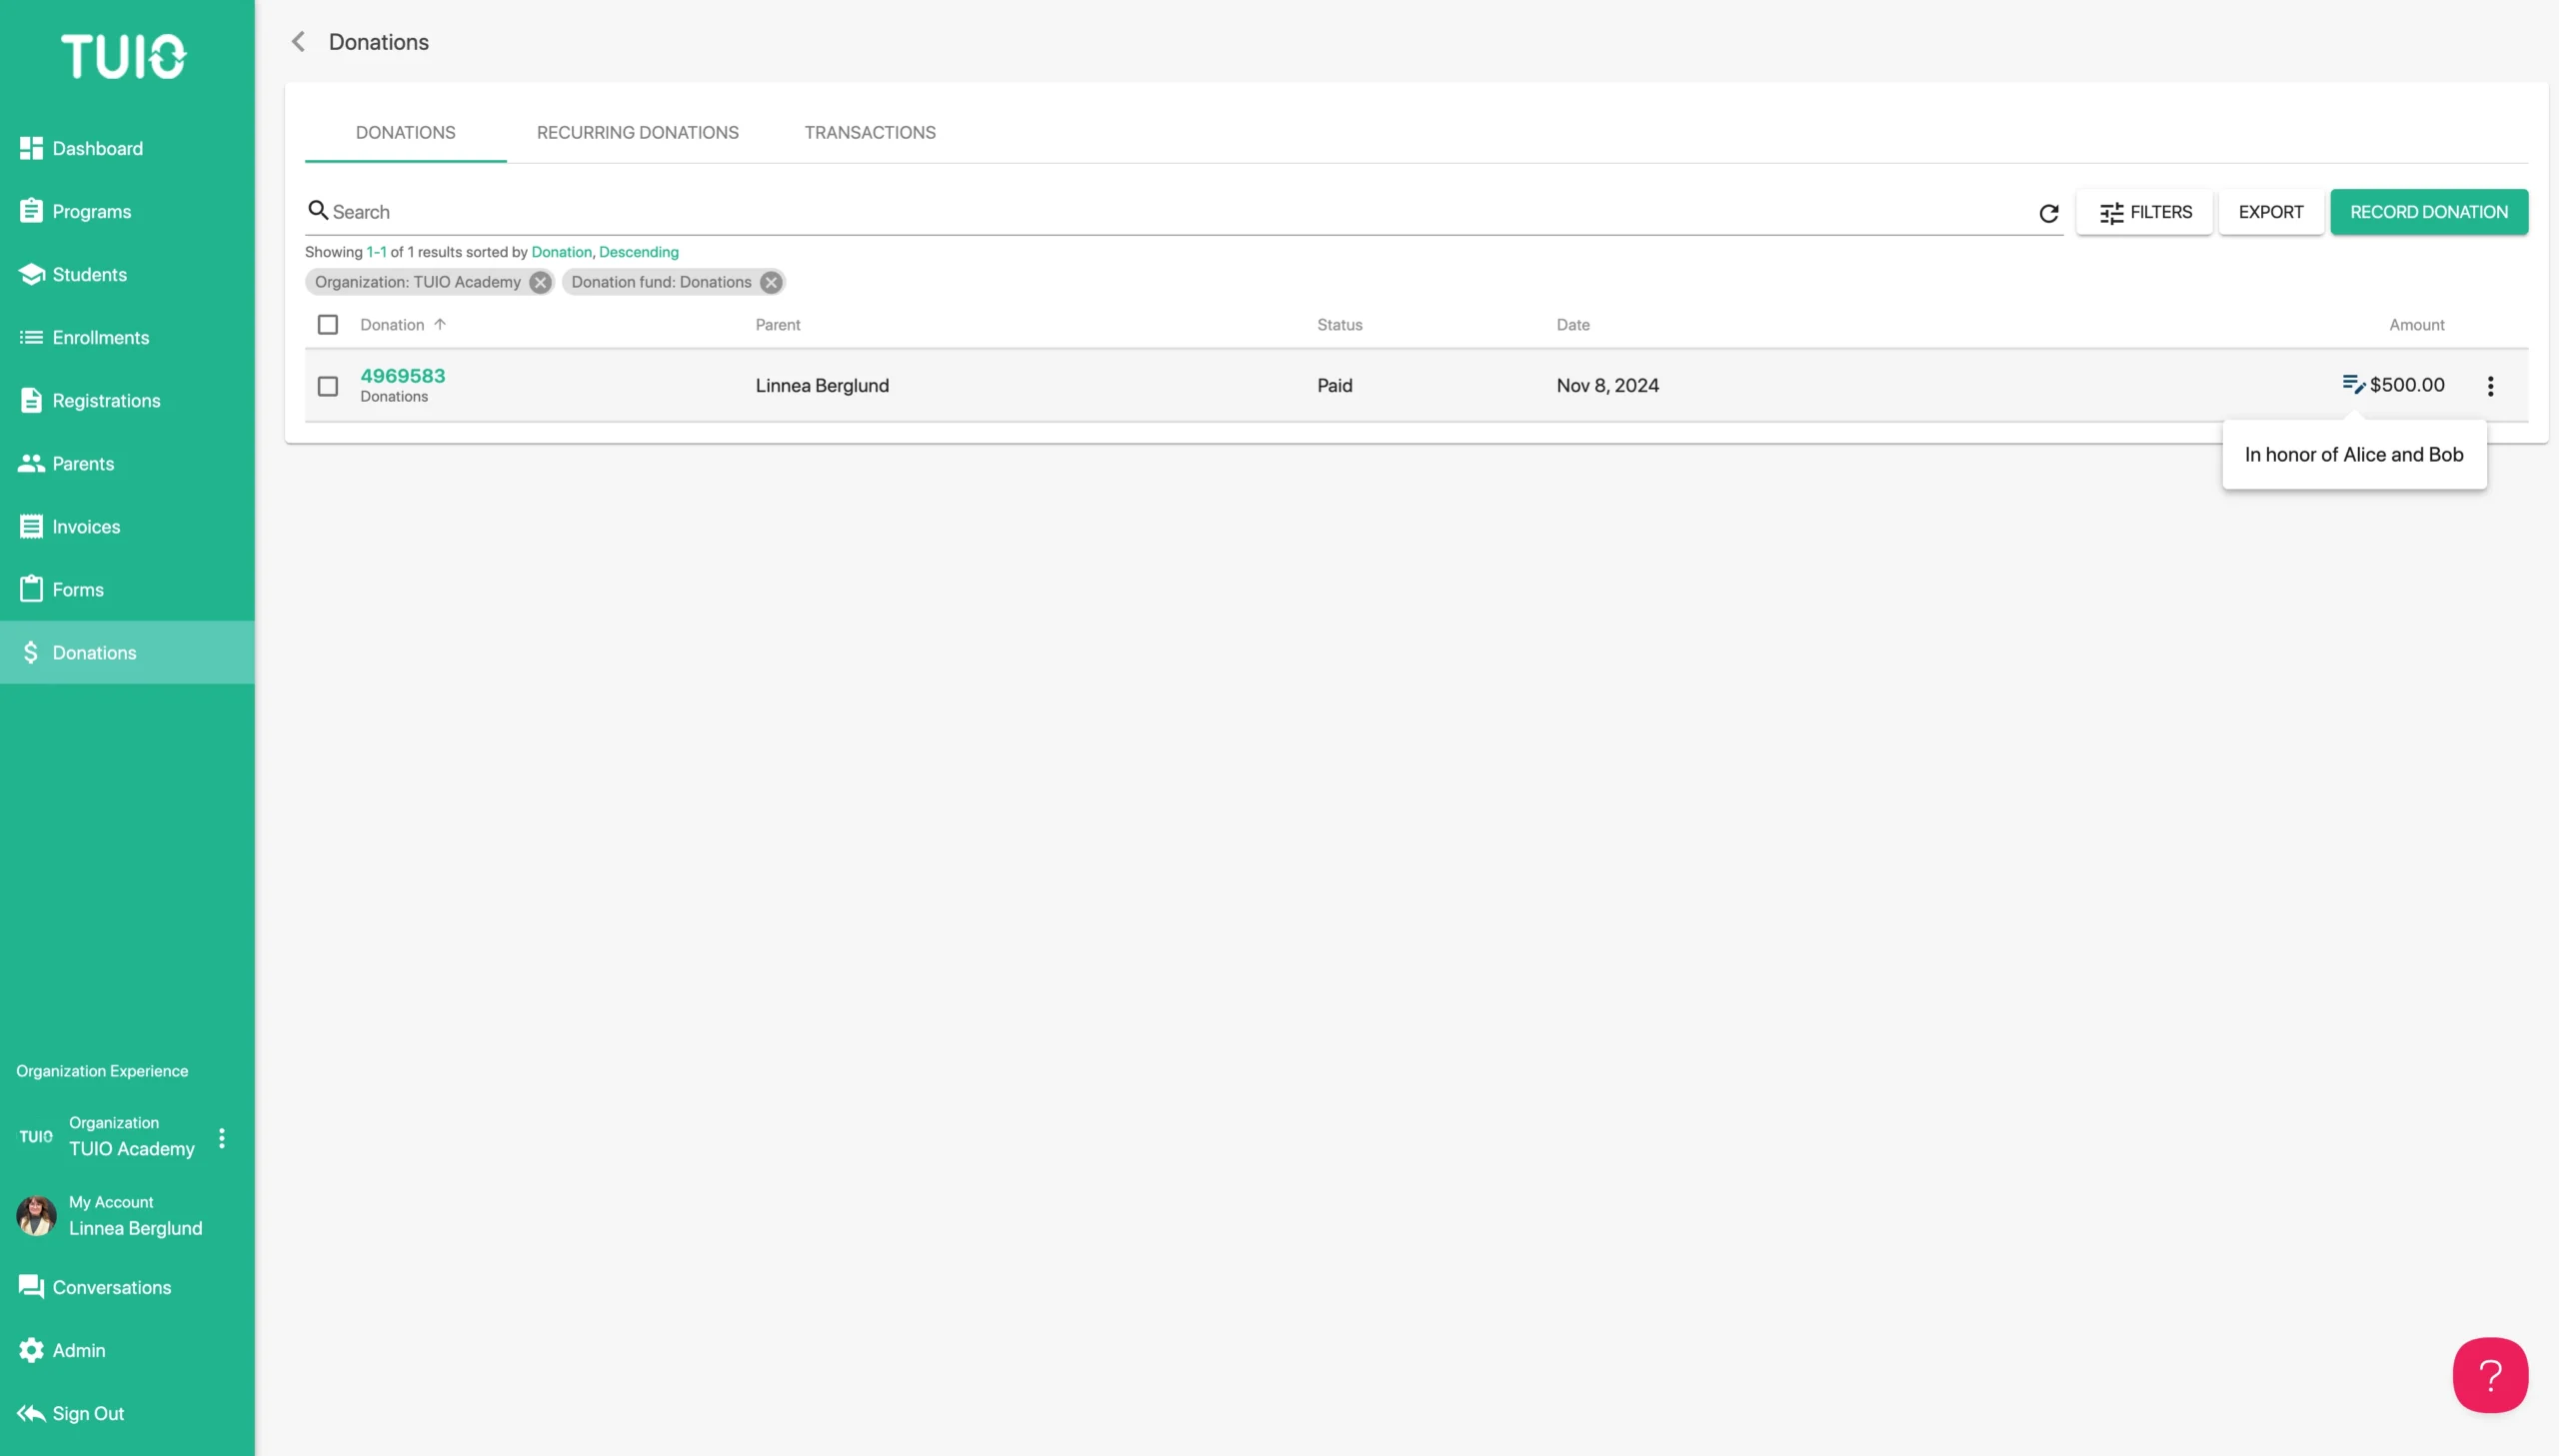Image resolution: width=2559 pixels, height=1456 pixels.
Task: Click the back arrow next to Donations title
Action: click(298, 42)
